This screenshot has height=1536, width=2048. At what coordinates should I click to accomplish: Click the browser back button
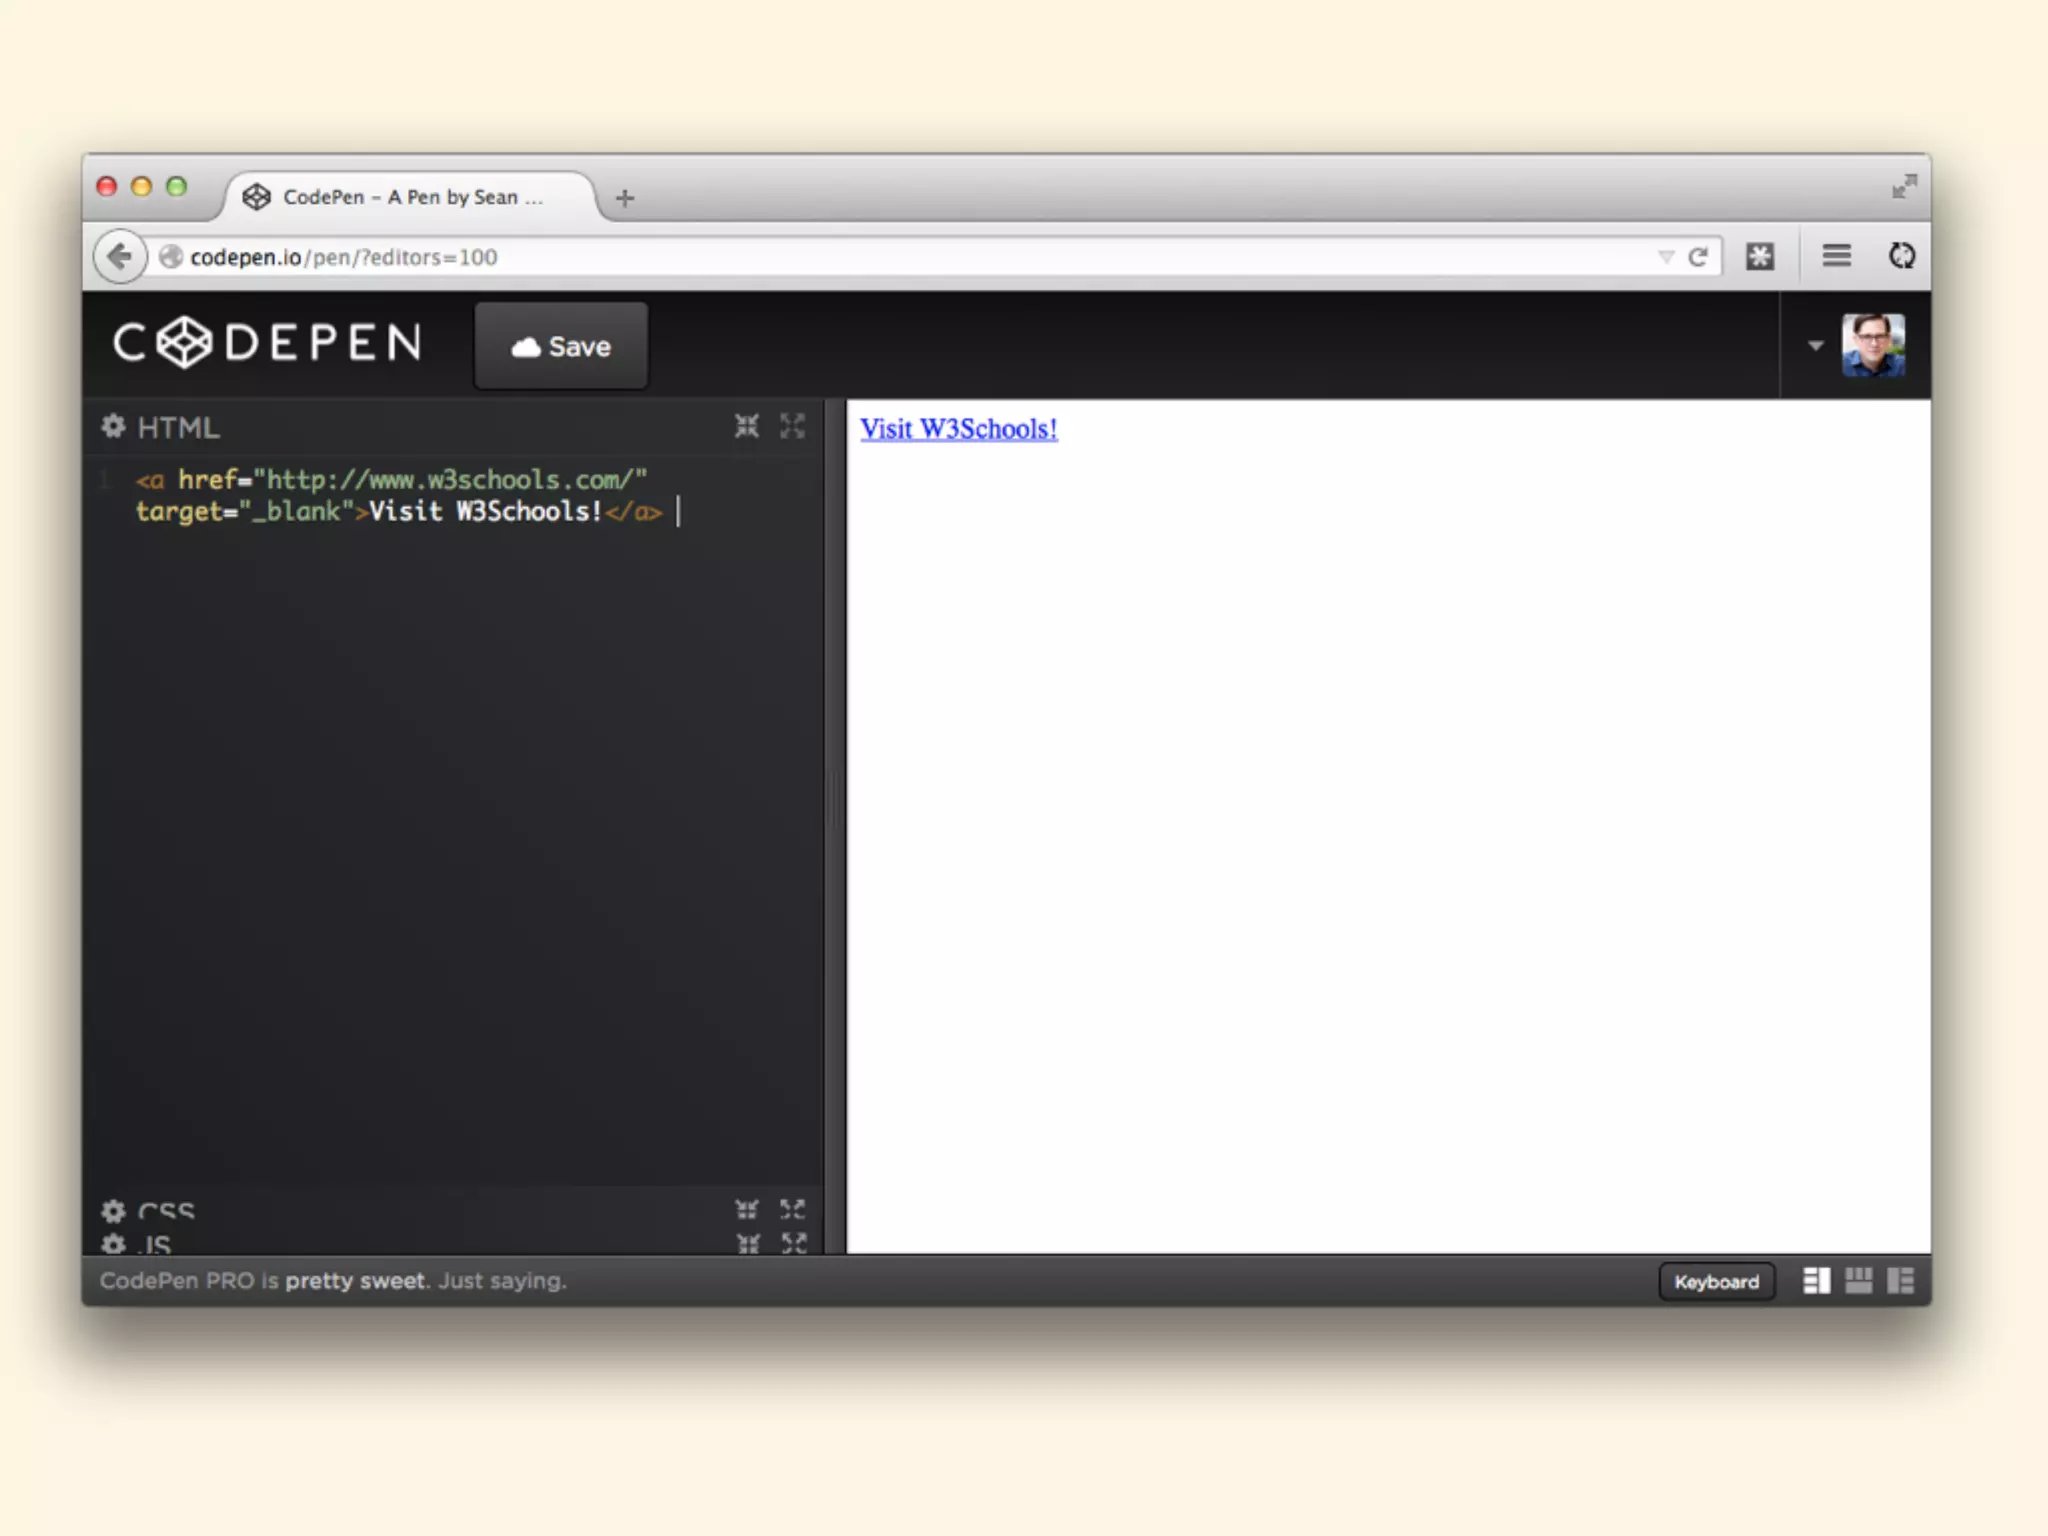pyautogui.click(x=119, y=257)
